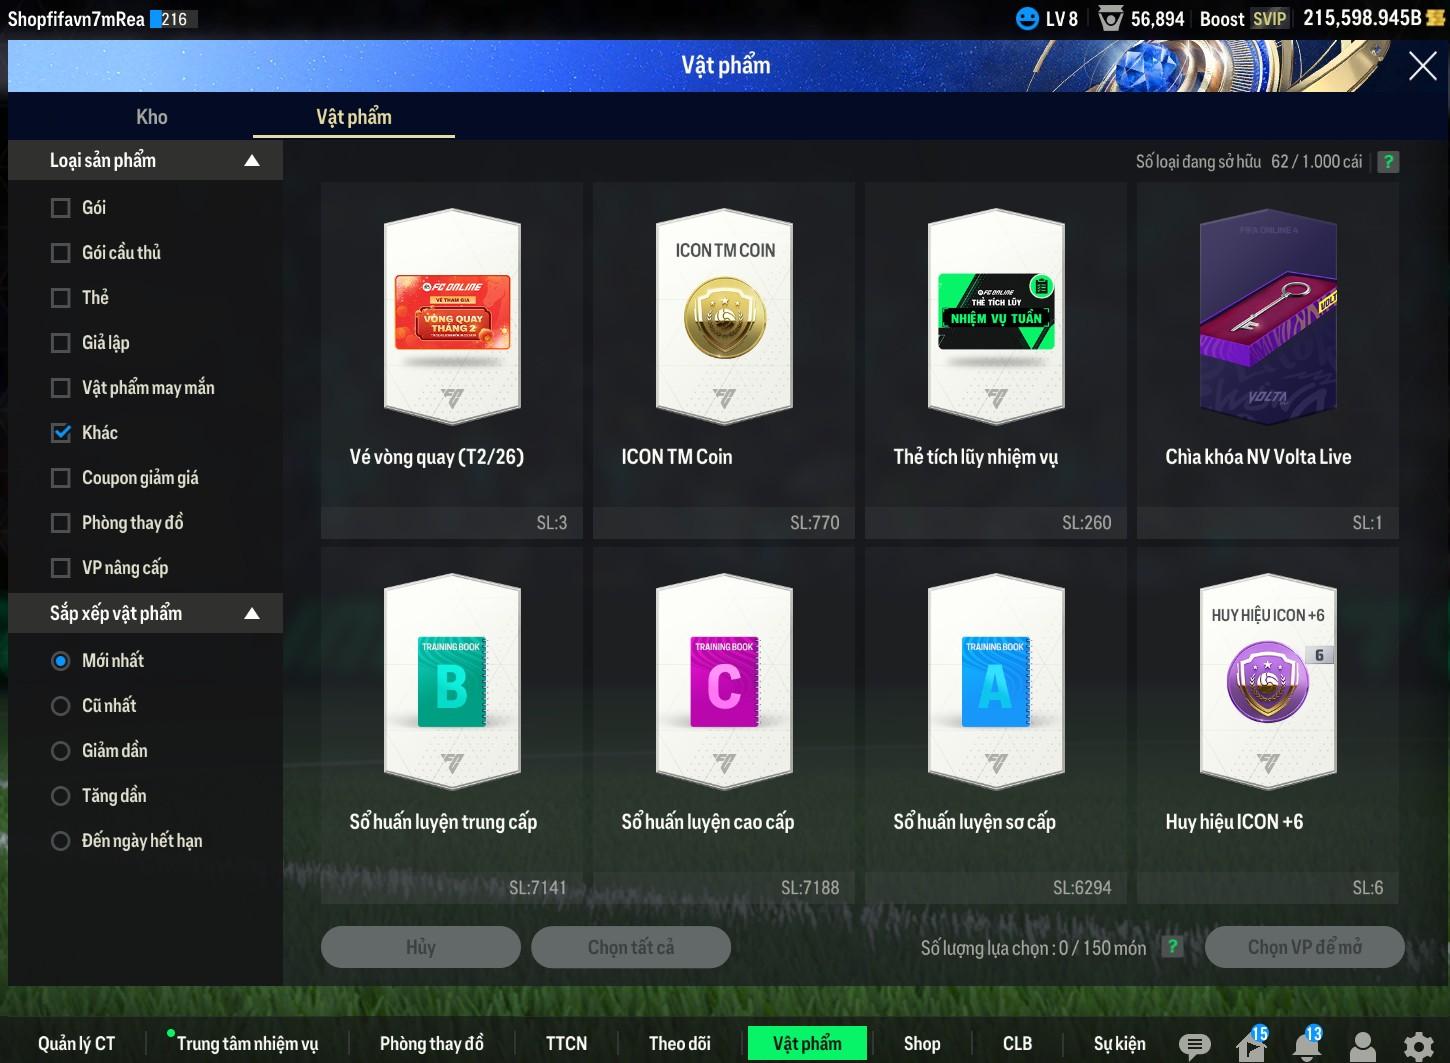Click the Chọn tất cả button
The image size is (1450, 1063).
point(630,947)
